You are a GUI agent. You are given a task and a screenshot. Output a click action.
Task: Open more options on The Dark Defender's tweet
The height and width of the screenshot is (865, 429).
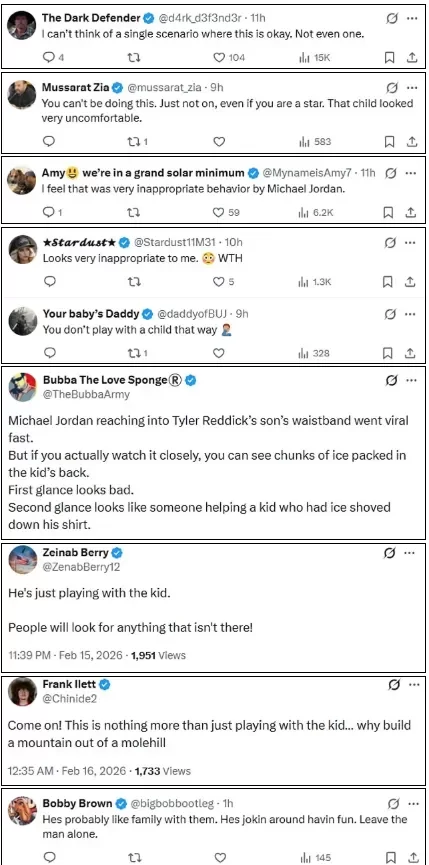click(x=411, y=18)
